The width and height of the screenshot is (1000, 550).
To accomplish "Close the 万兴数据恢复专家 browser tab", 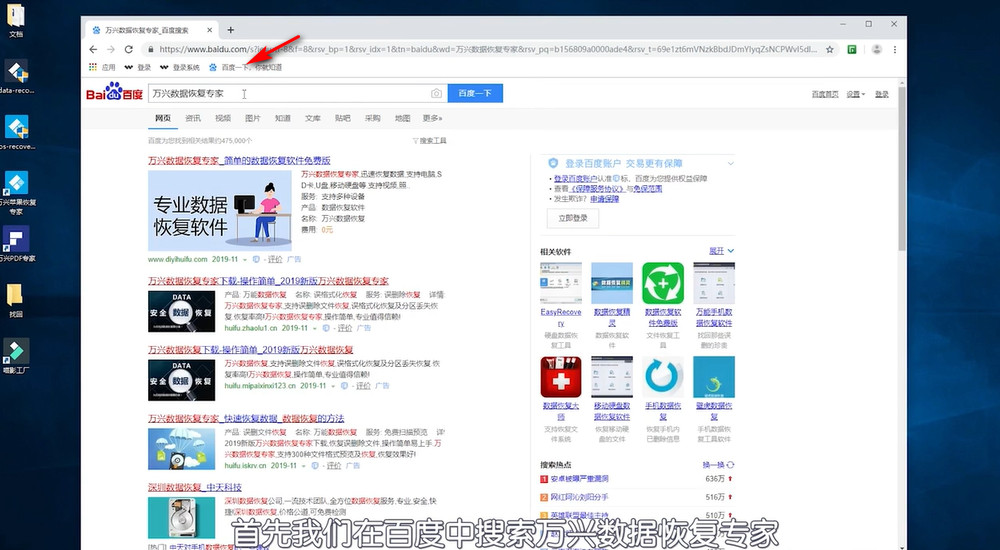I will [210, 30].
